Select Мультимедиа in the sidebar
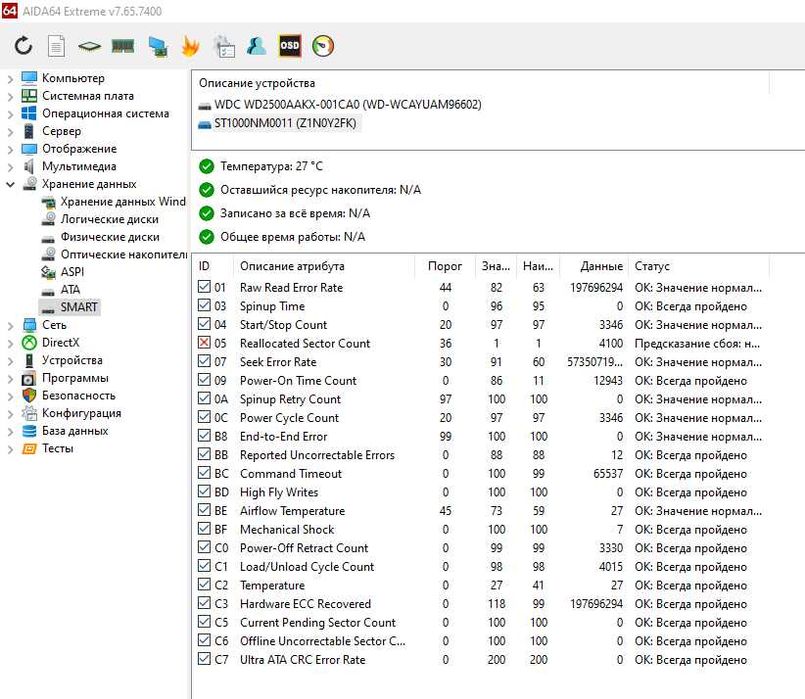Image resolution: width=805 pixels, height=699 pixels. pos(79,166)
